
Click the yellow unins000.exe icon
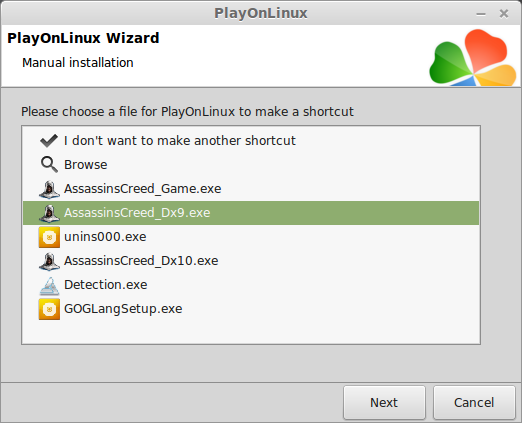point(49,237)
